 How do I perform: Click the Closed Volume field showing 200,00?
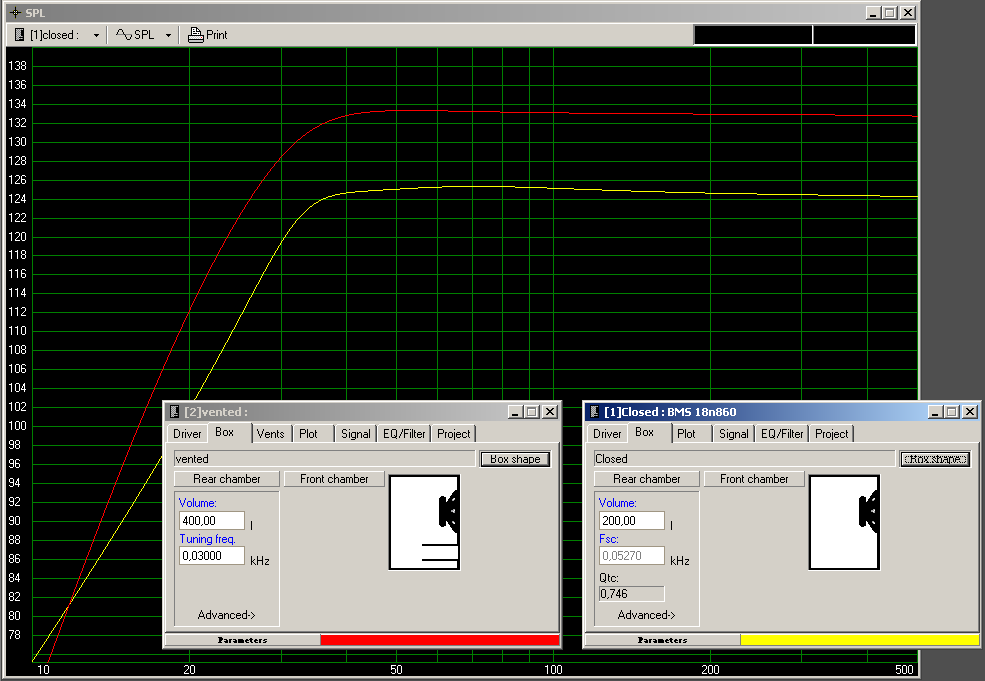[631, 521]
